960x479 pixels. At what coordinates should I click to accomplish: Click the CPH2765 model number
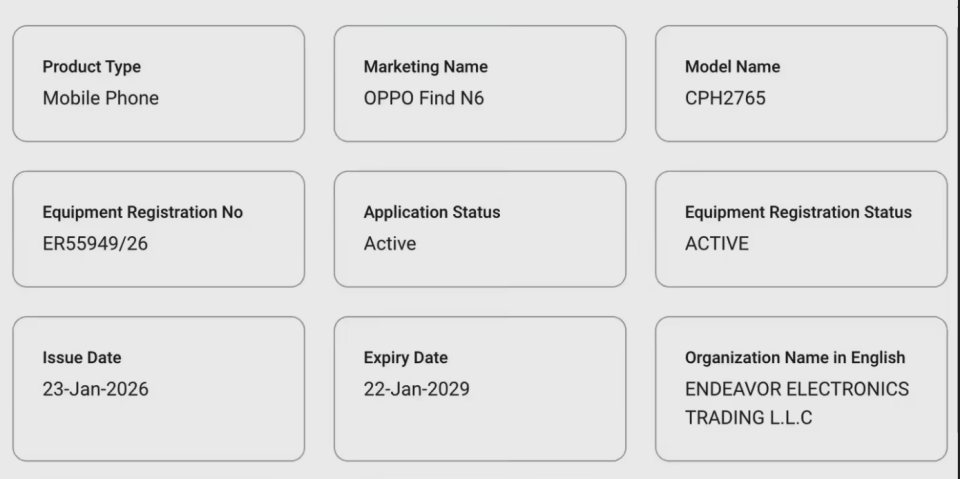725,98
